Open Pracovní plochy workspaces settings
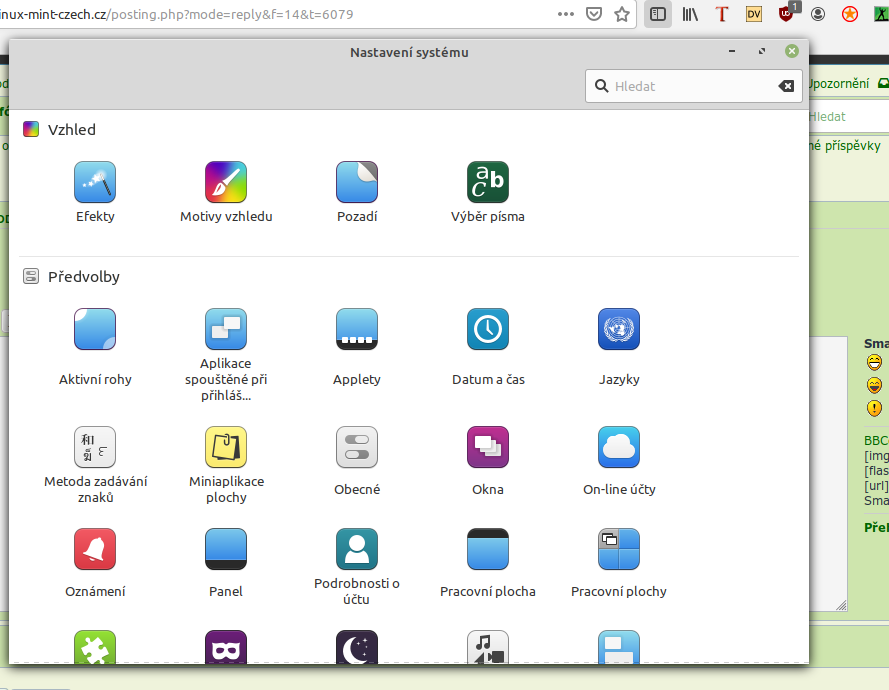889x690 pixels. pyautogui.click(x=619, y=550)
